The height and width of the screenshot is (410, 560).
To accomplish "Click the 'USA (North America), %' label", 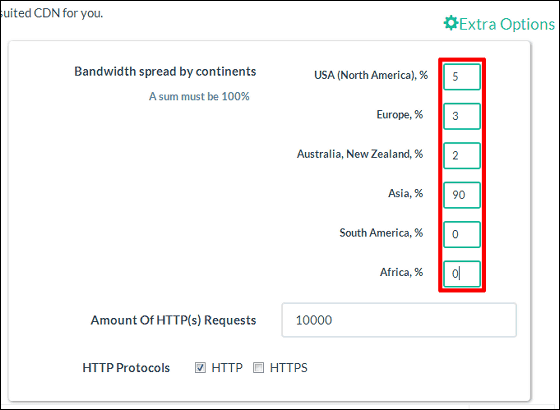I will (371, 75).
